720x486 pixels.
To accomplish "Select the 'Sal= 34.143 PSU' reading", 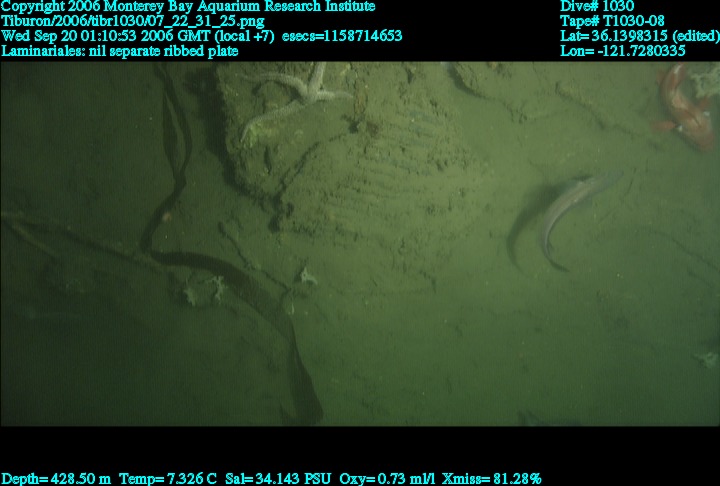I will click(278, 479).
